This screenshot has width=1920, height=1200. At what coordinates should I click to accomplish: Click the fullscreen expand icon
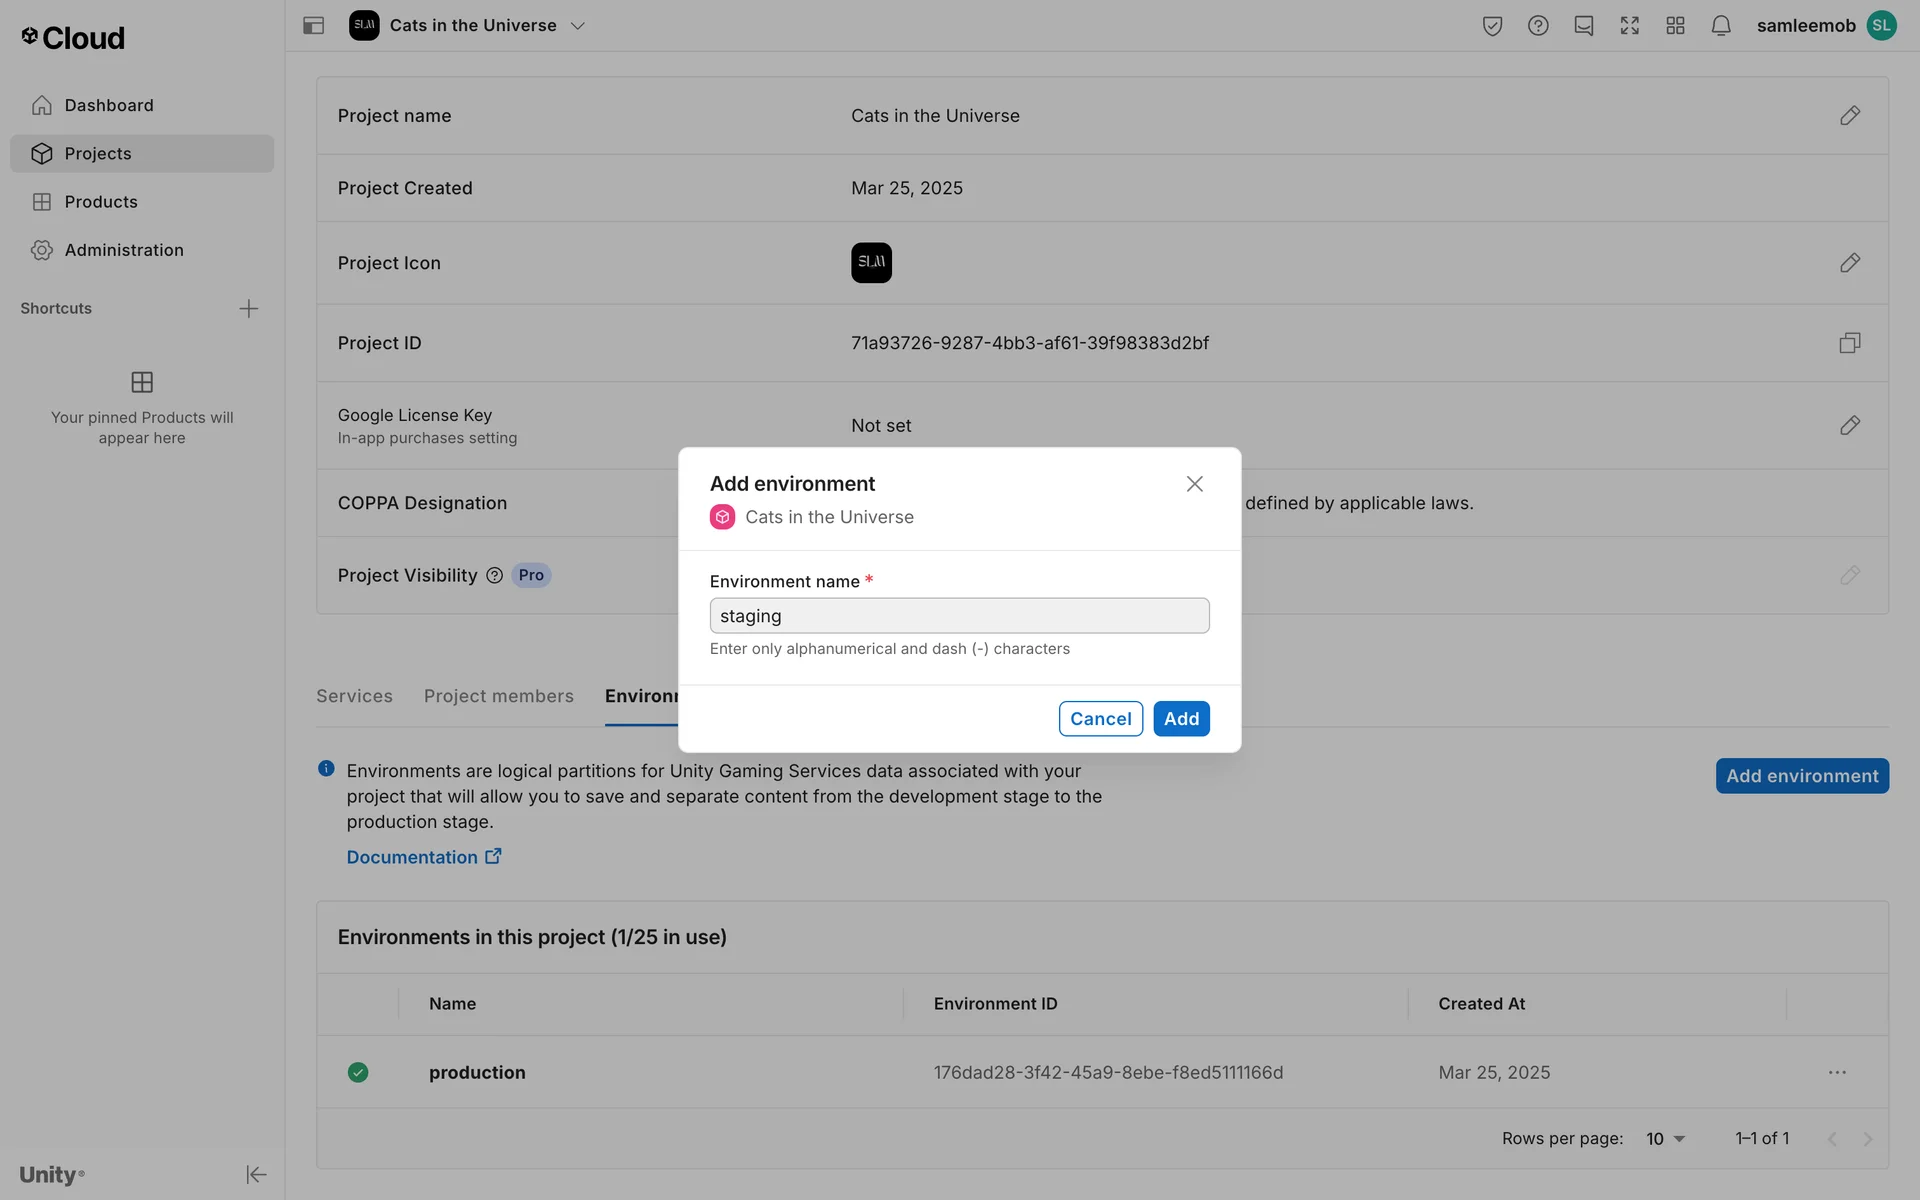point(1629,26)
